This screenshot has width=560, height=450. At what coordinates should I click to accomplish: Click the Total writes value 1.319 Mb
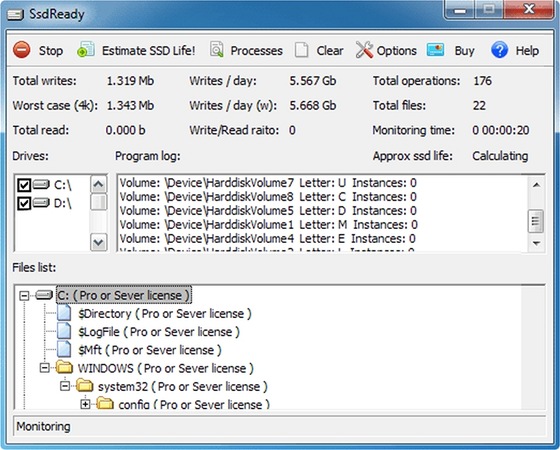click(130, 81)
